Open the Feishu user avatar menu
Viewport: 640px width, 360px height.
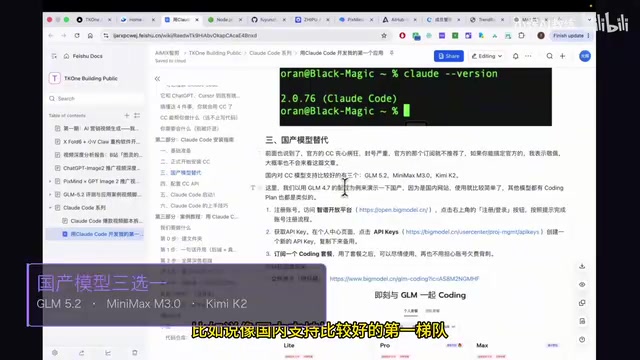[x=585, y=56]
